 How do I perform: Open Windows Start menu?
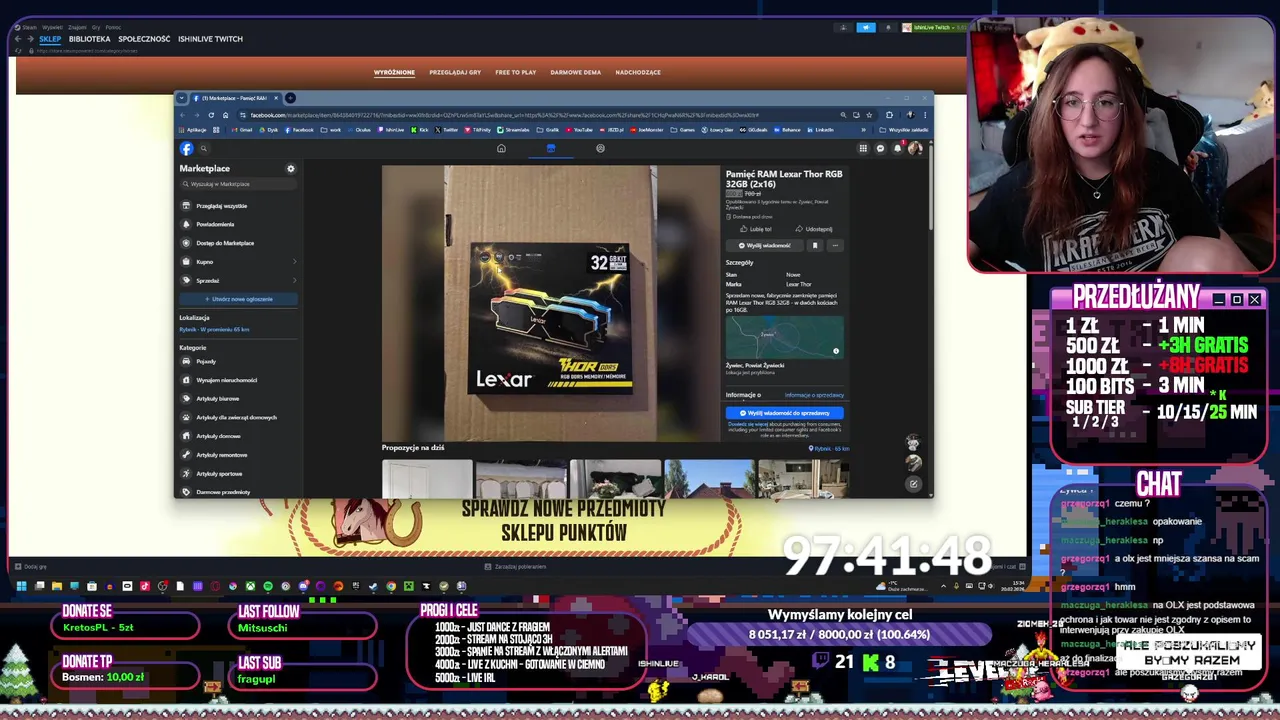[20, 586]
